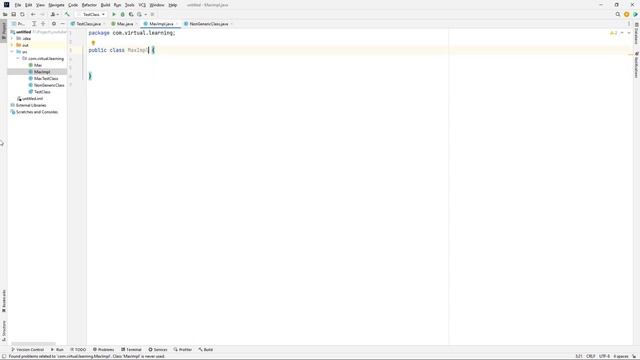Collapse the src folder in tree
Viewport: 640px width, 360px height.
12,52
